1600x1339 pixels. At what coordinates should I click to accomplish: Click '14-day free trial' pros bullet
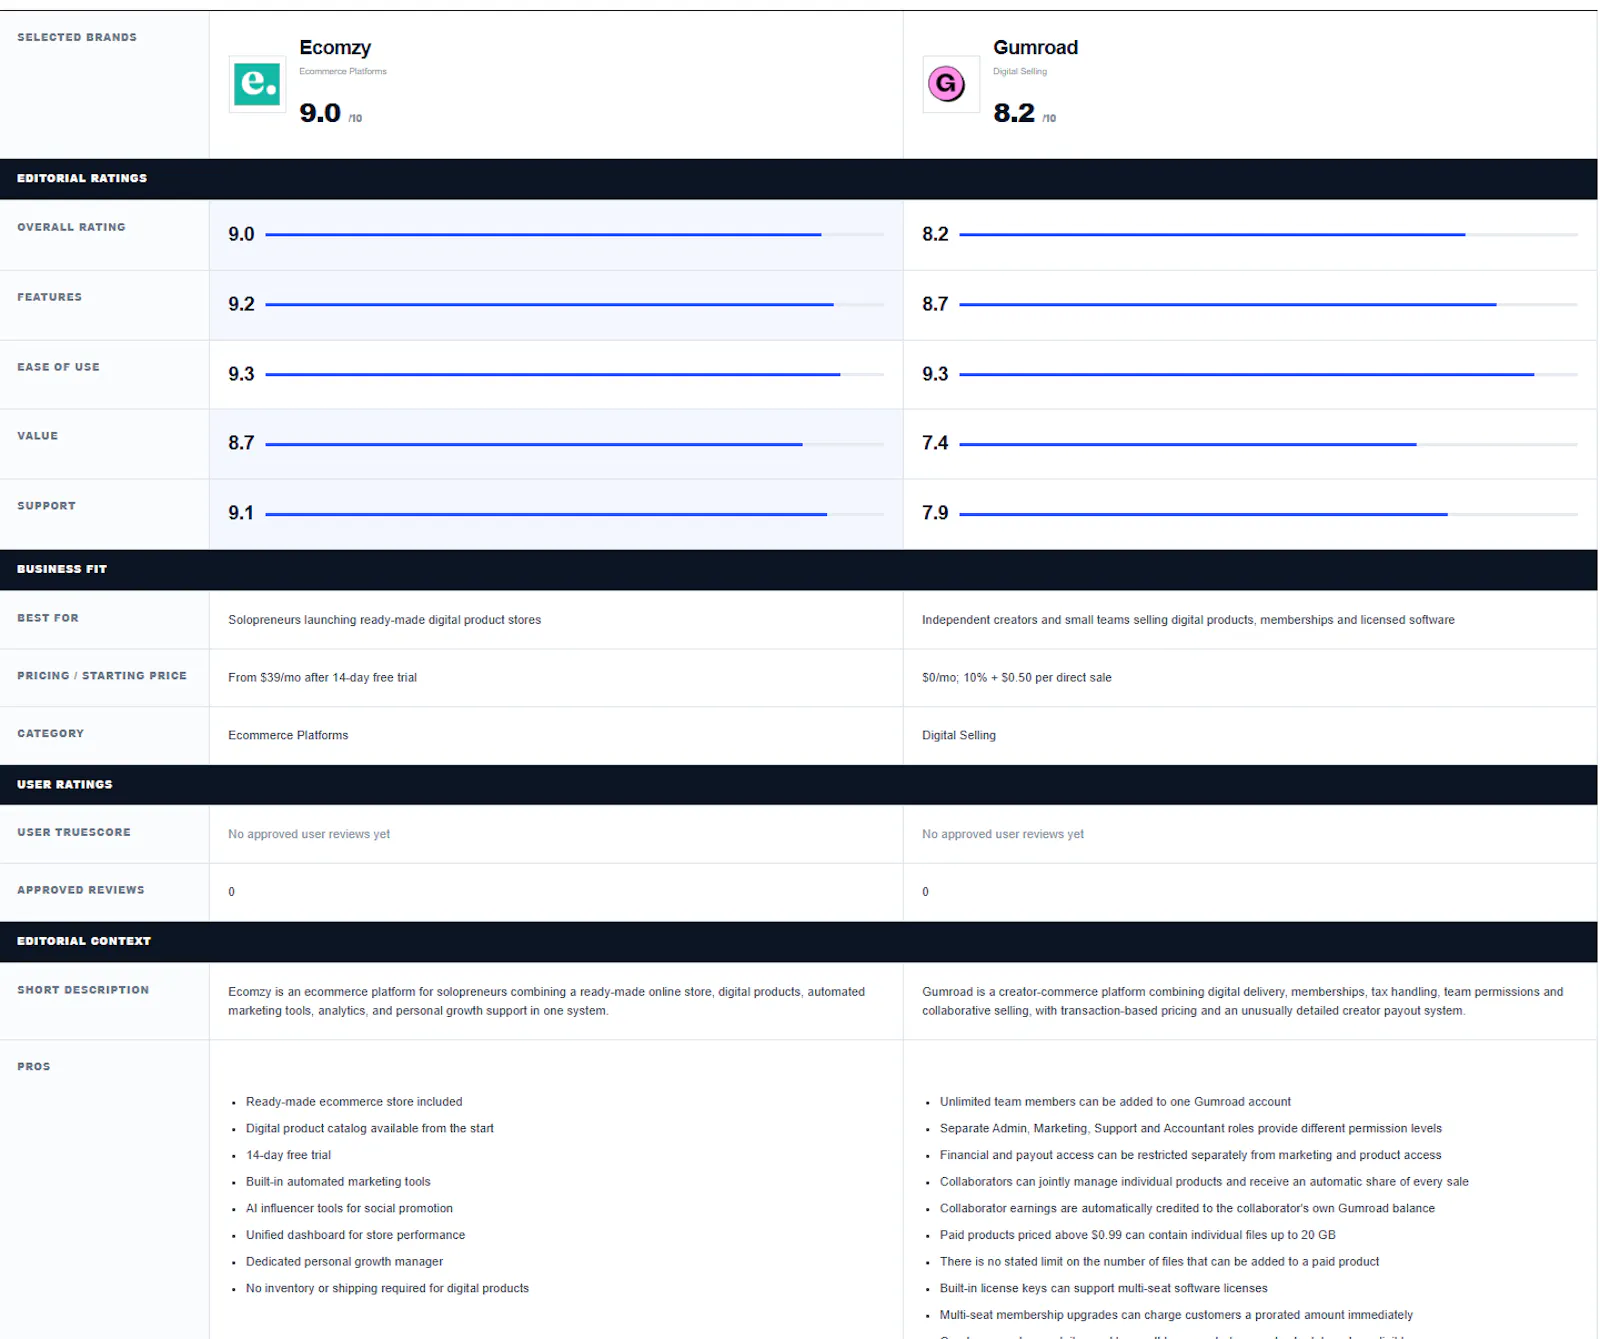tap(288, 1155)
